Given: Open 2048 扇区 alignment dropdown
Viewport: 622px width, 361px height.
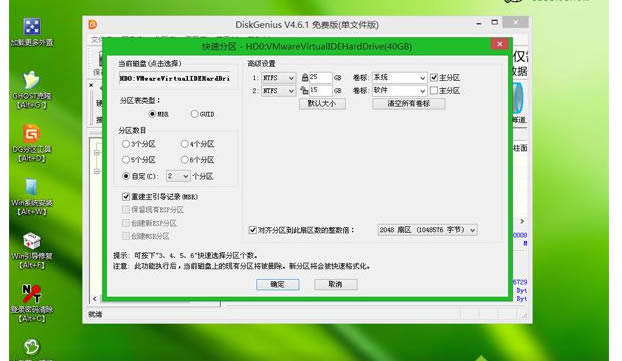Looking at the screenshot, I should pyautogui.click(x=427, y=230).
